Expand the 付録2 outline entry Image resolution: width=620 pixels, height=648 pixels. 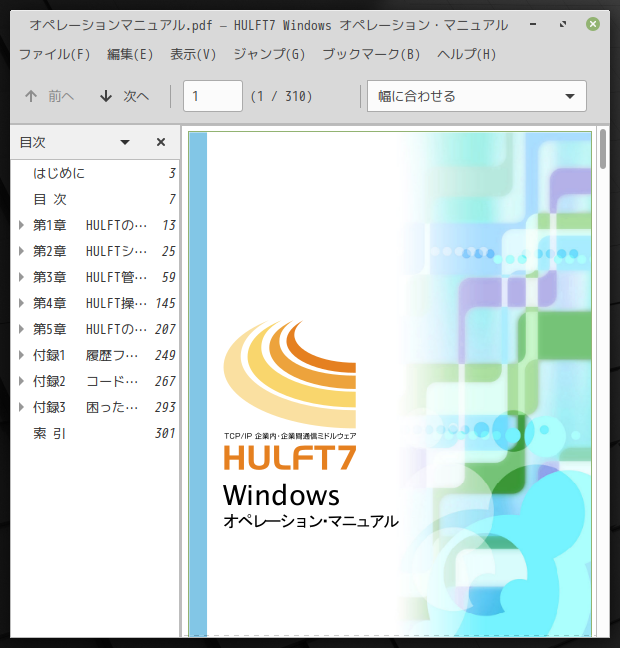[21, 381]
